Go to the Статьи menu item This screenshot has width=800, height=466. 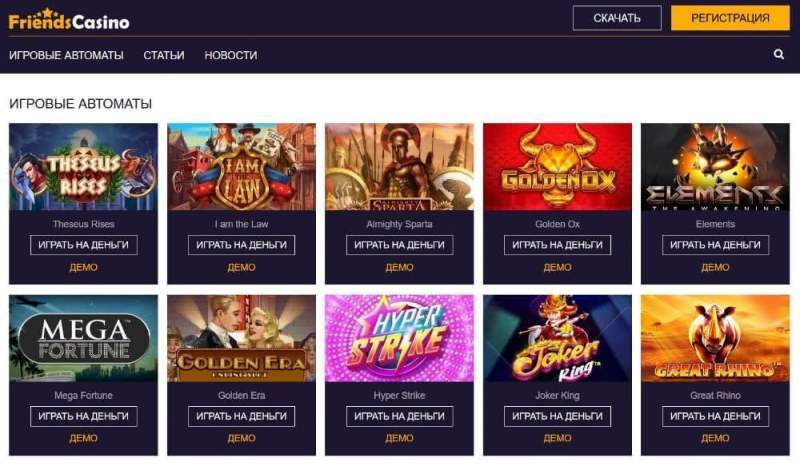pos(164,56)
